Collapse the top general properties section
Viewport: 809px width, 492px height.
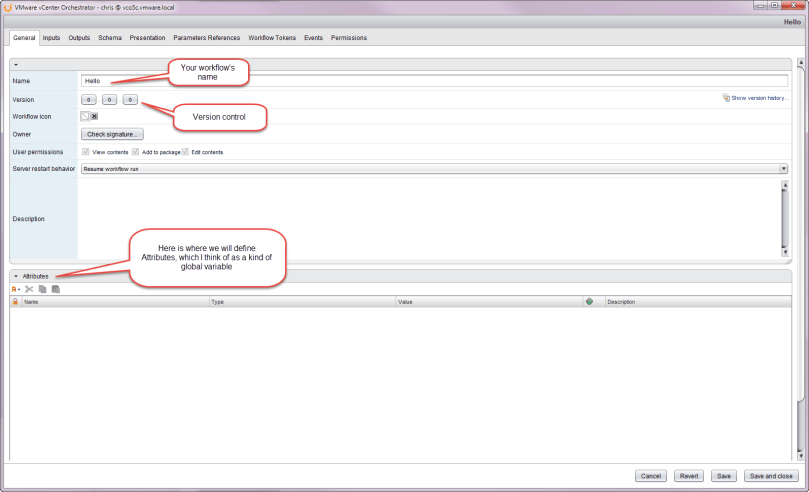[x=16, y=64]
